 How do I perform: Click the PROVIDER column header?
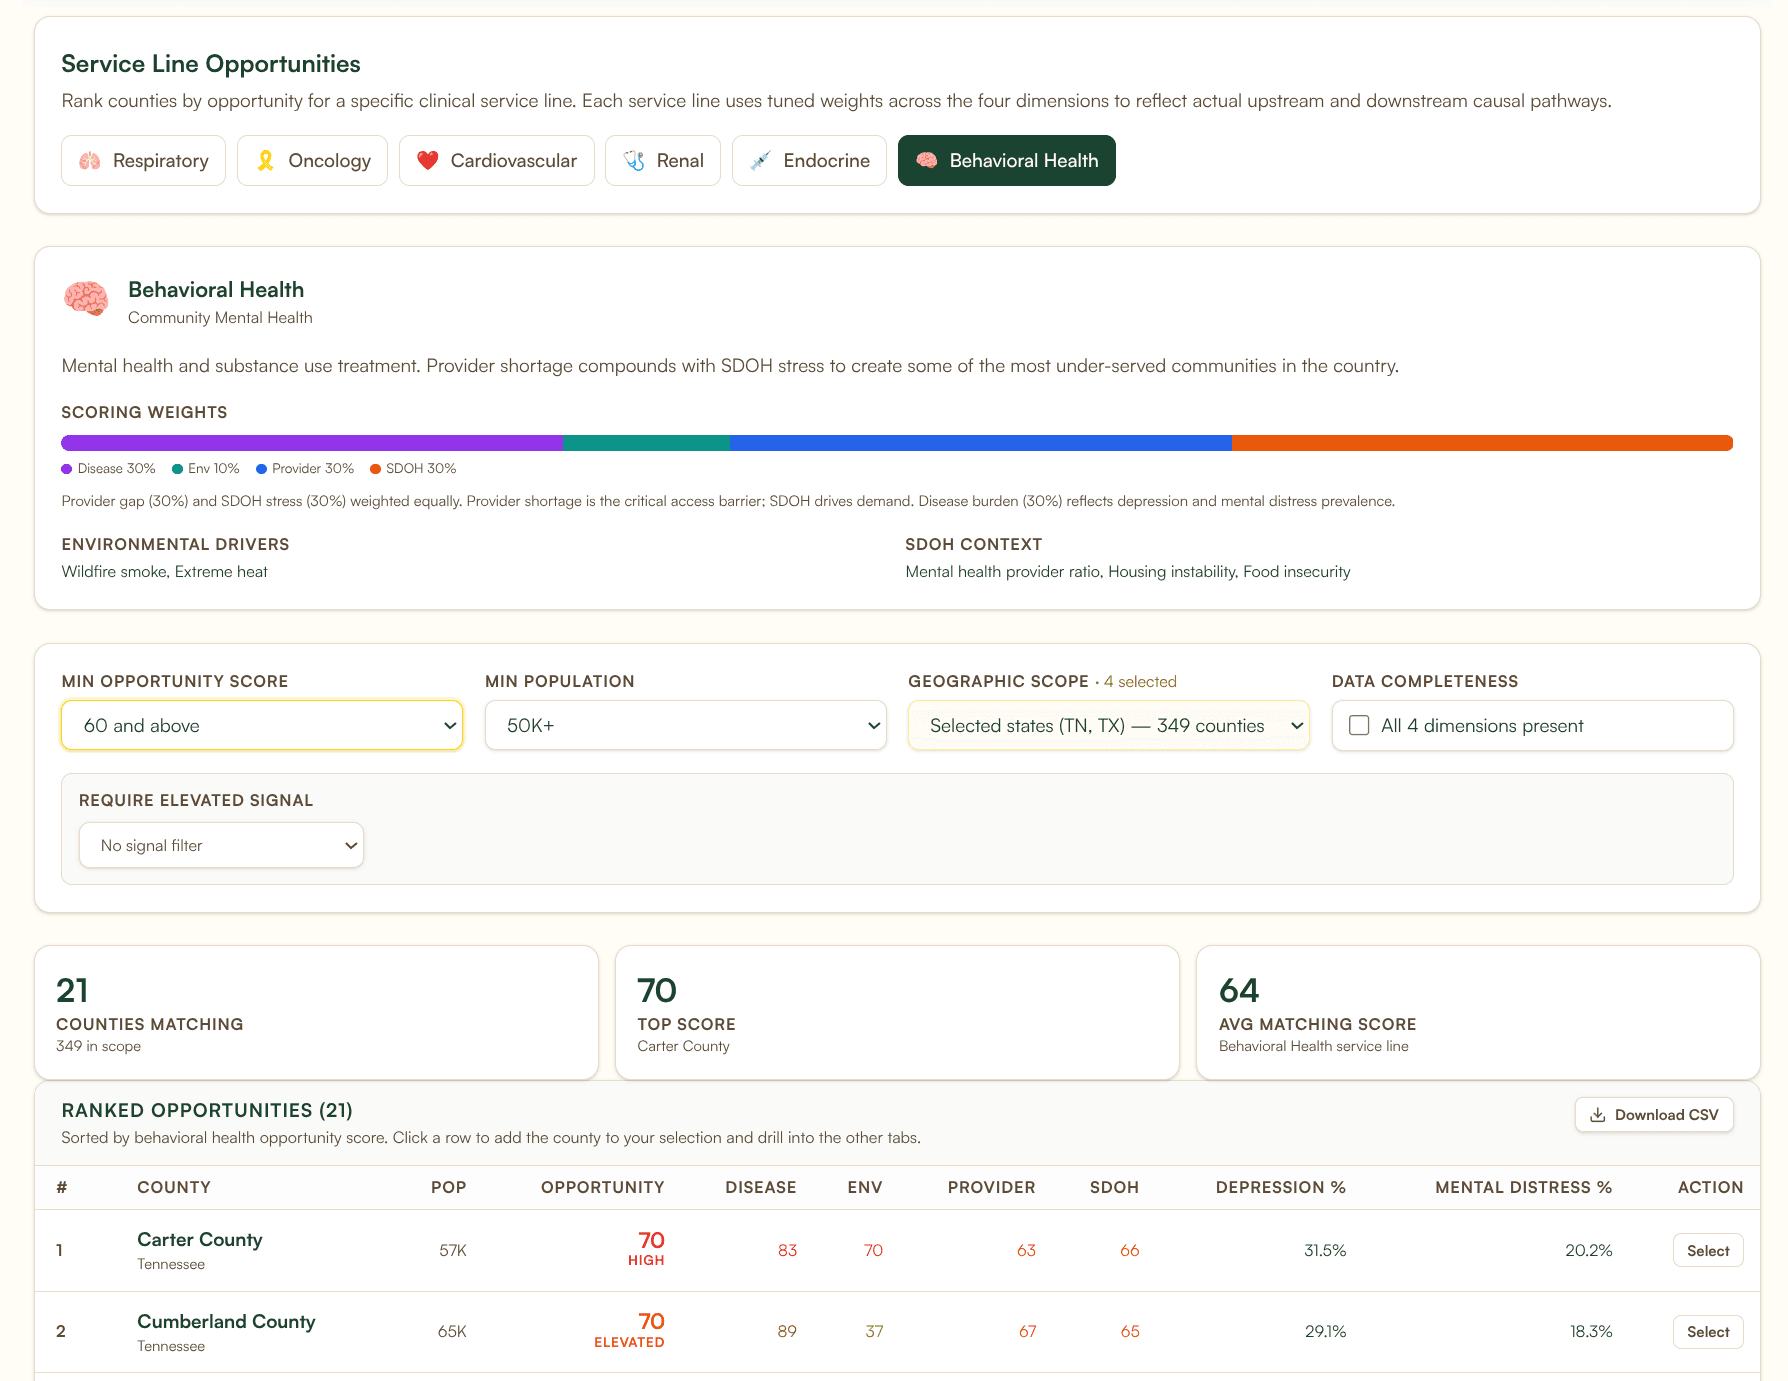[992, 1188]
